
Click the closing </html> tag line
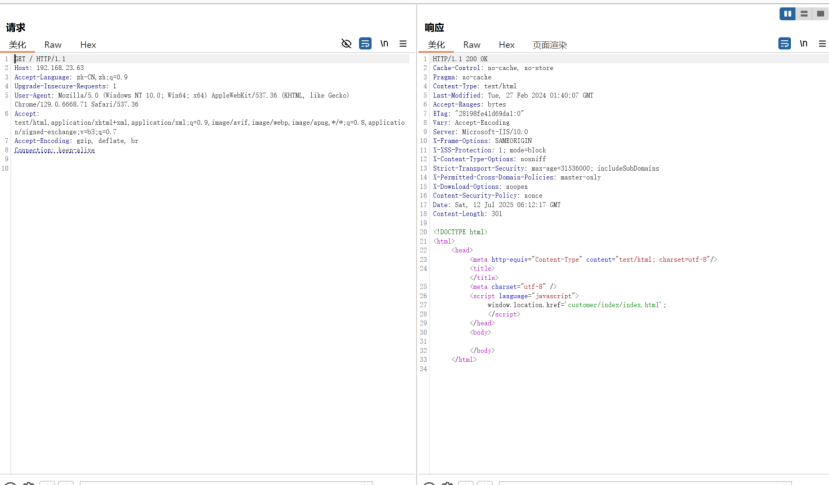(464, 360)
